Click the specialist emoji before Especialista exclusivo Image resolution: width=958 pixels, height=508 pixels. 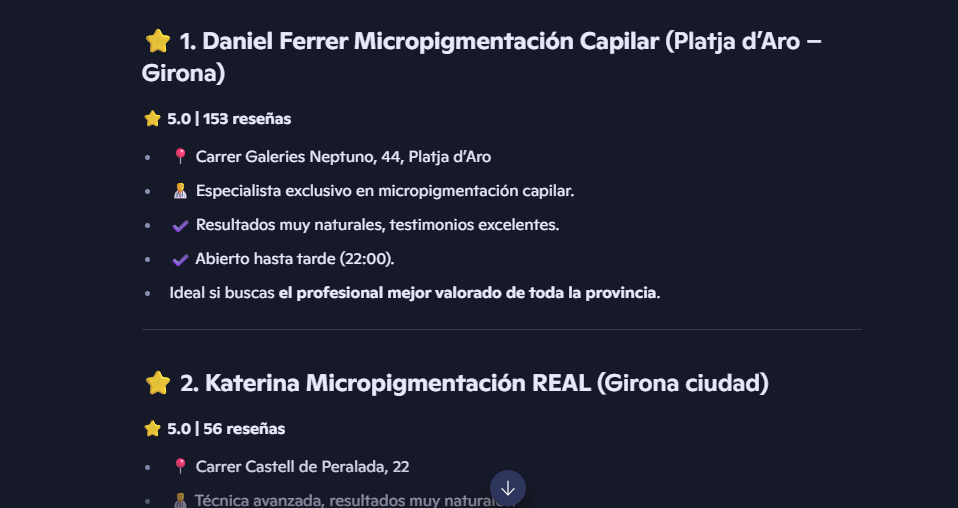(180, 191)
